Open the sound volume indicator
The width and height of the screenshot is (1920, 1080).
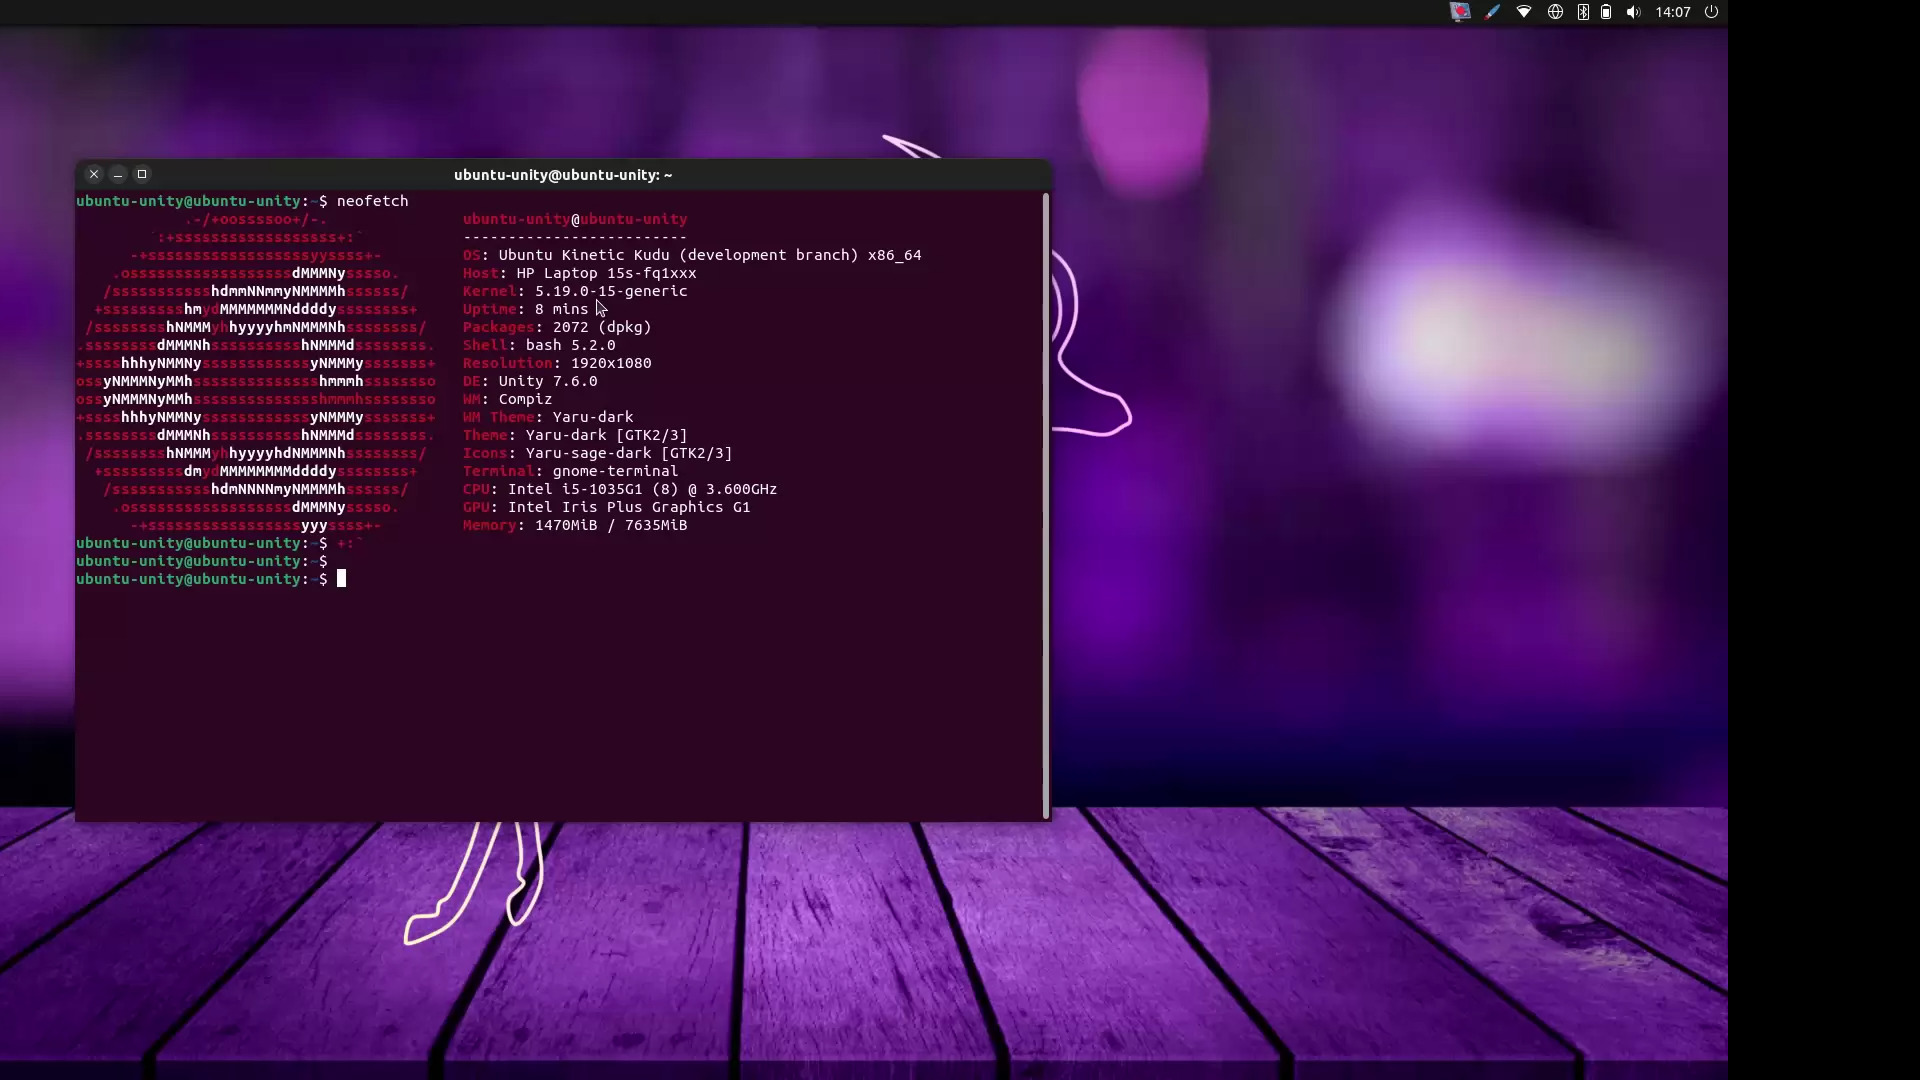(1633, 12)
